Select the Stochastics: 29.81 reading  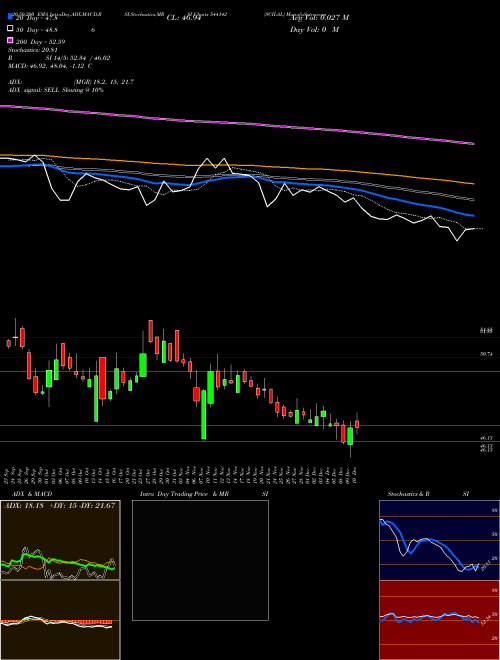point(32,50)
